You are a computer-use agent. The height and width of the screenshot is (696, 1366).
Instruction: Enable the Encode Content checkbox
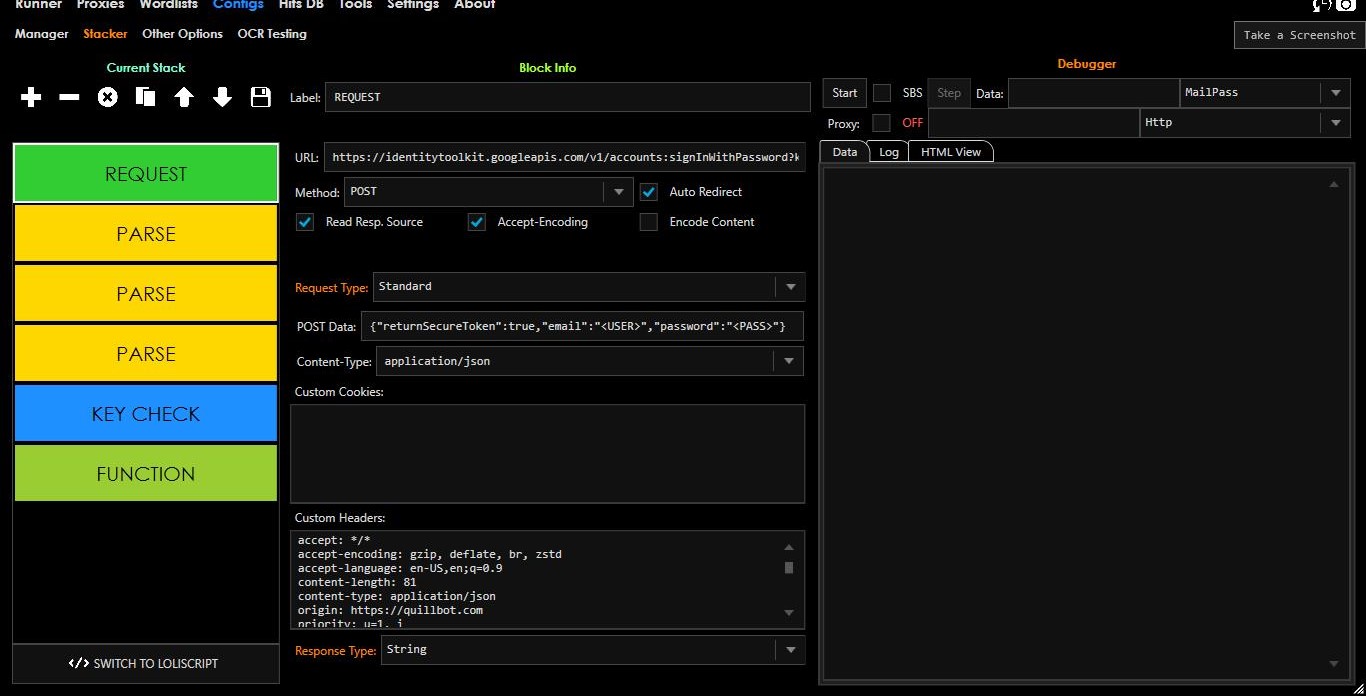coord(649,222)
